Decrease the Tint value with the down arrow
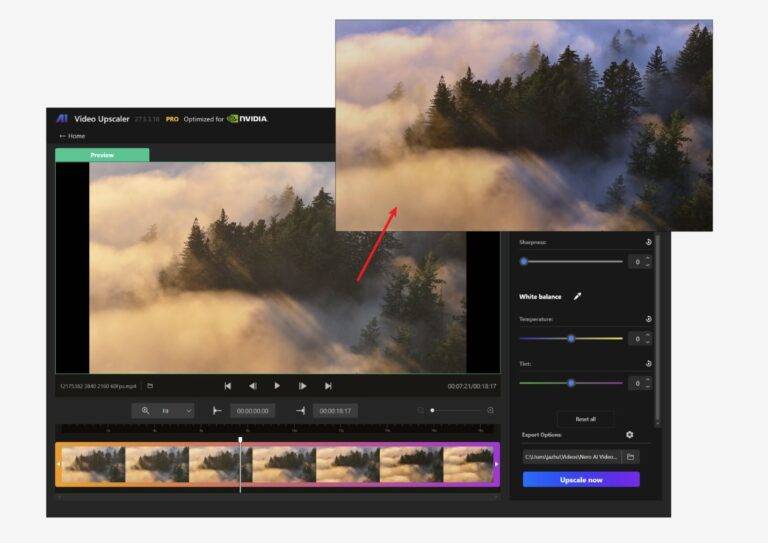Viewport: 768px width, 543px height. [x=647, y=386]
